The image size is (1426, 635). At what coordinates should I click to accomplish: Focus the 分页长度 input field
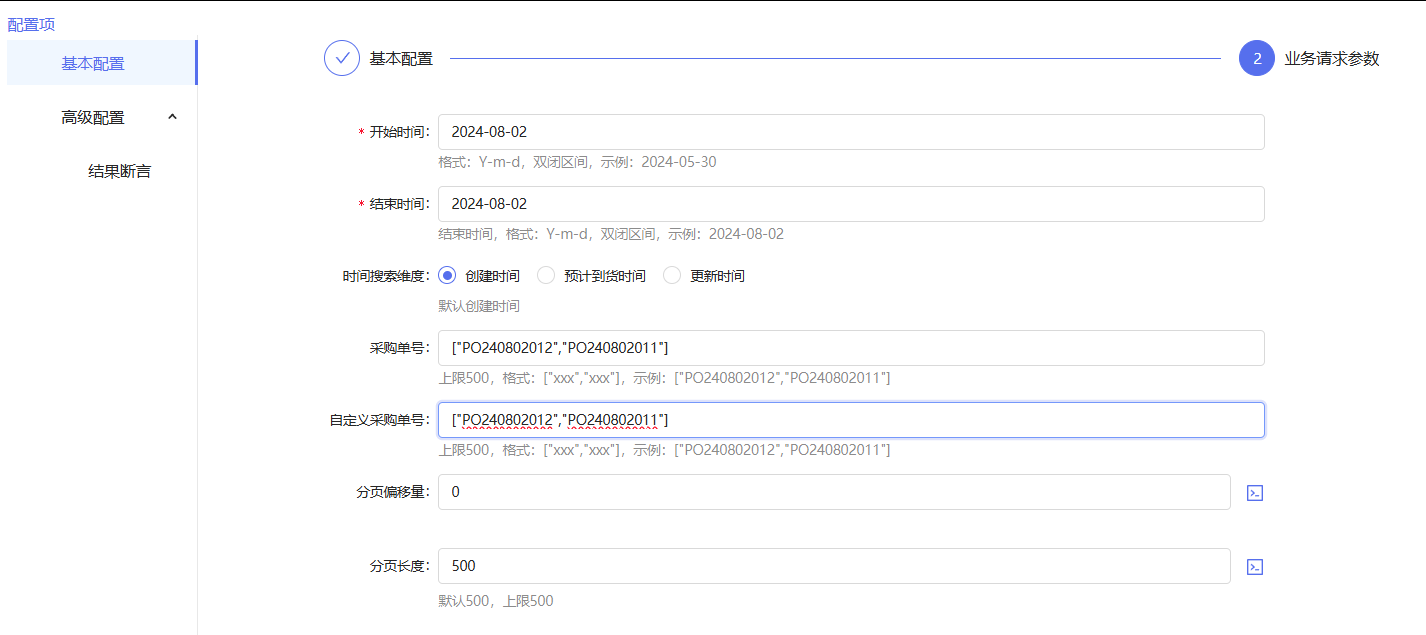click(833, 566)
